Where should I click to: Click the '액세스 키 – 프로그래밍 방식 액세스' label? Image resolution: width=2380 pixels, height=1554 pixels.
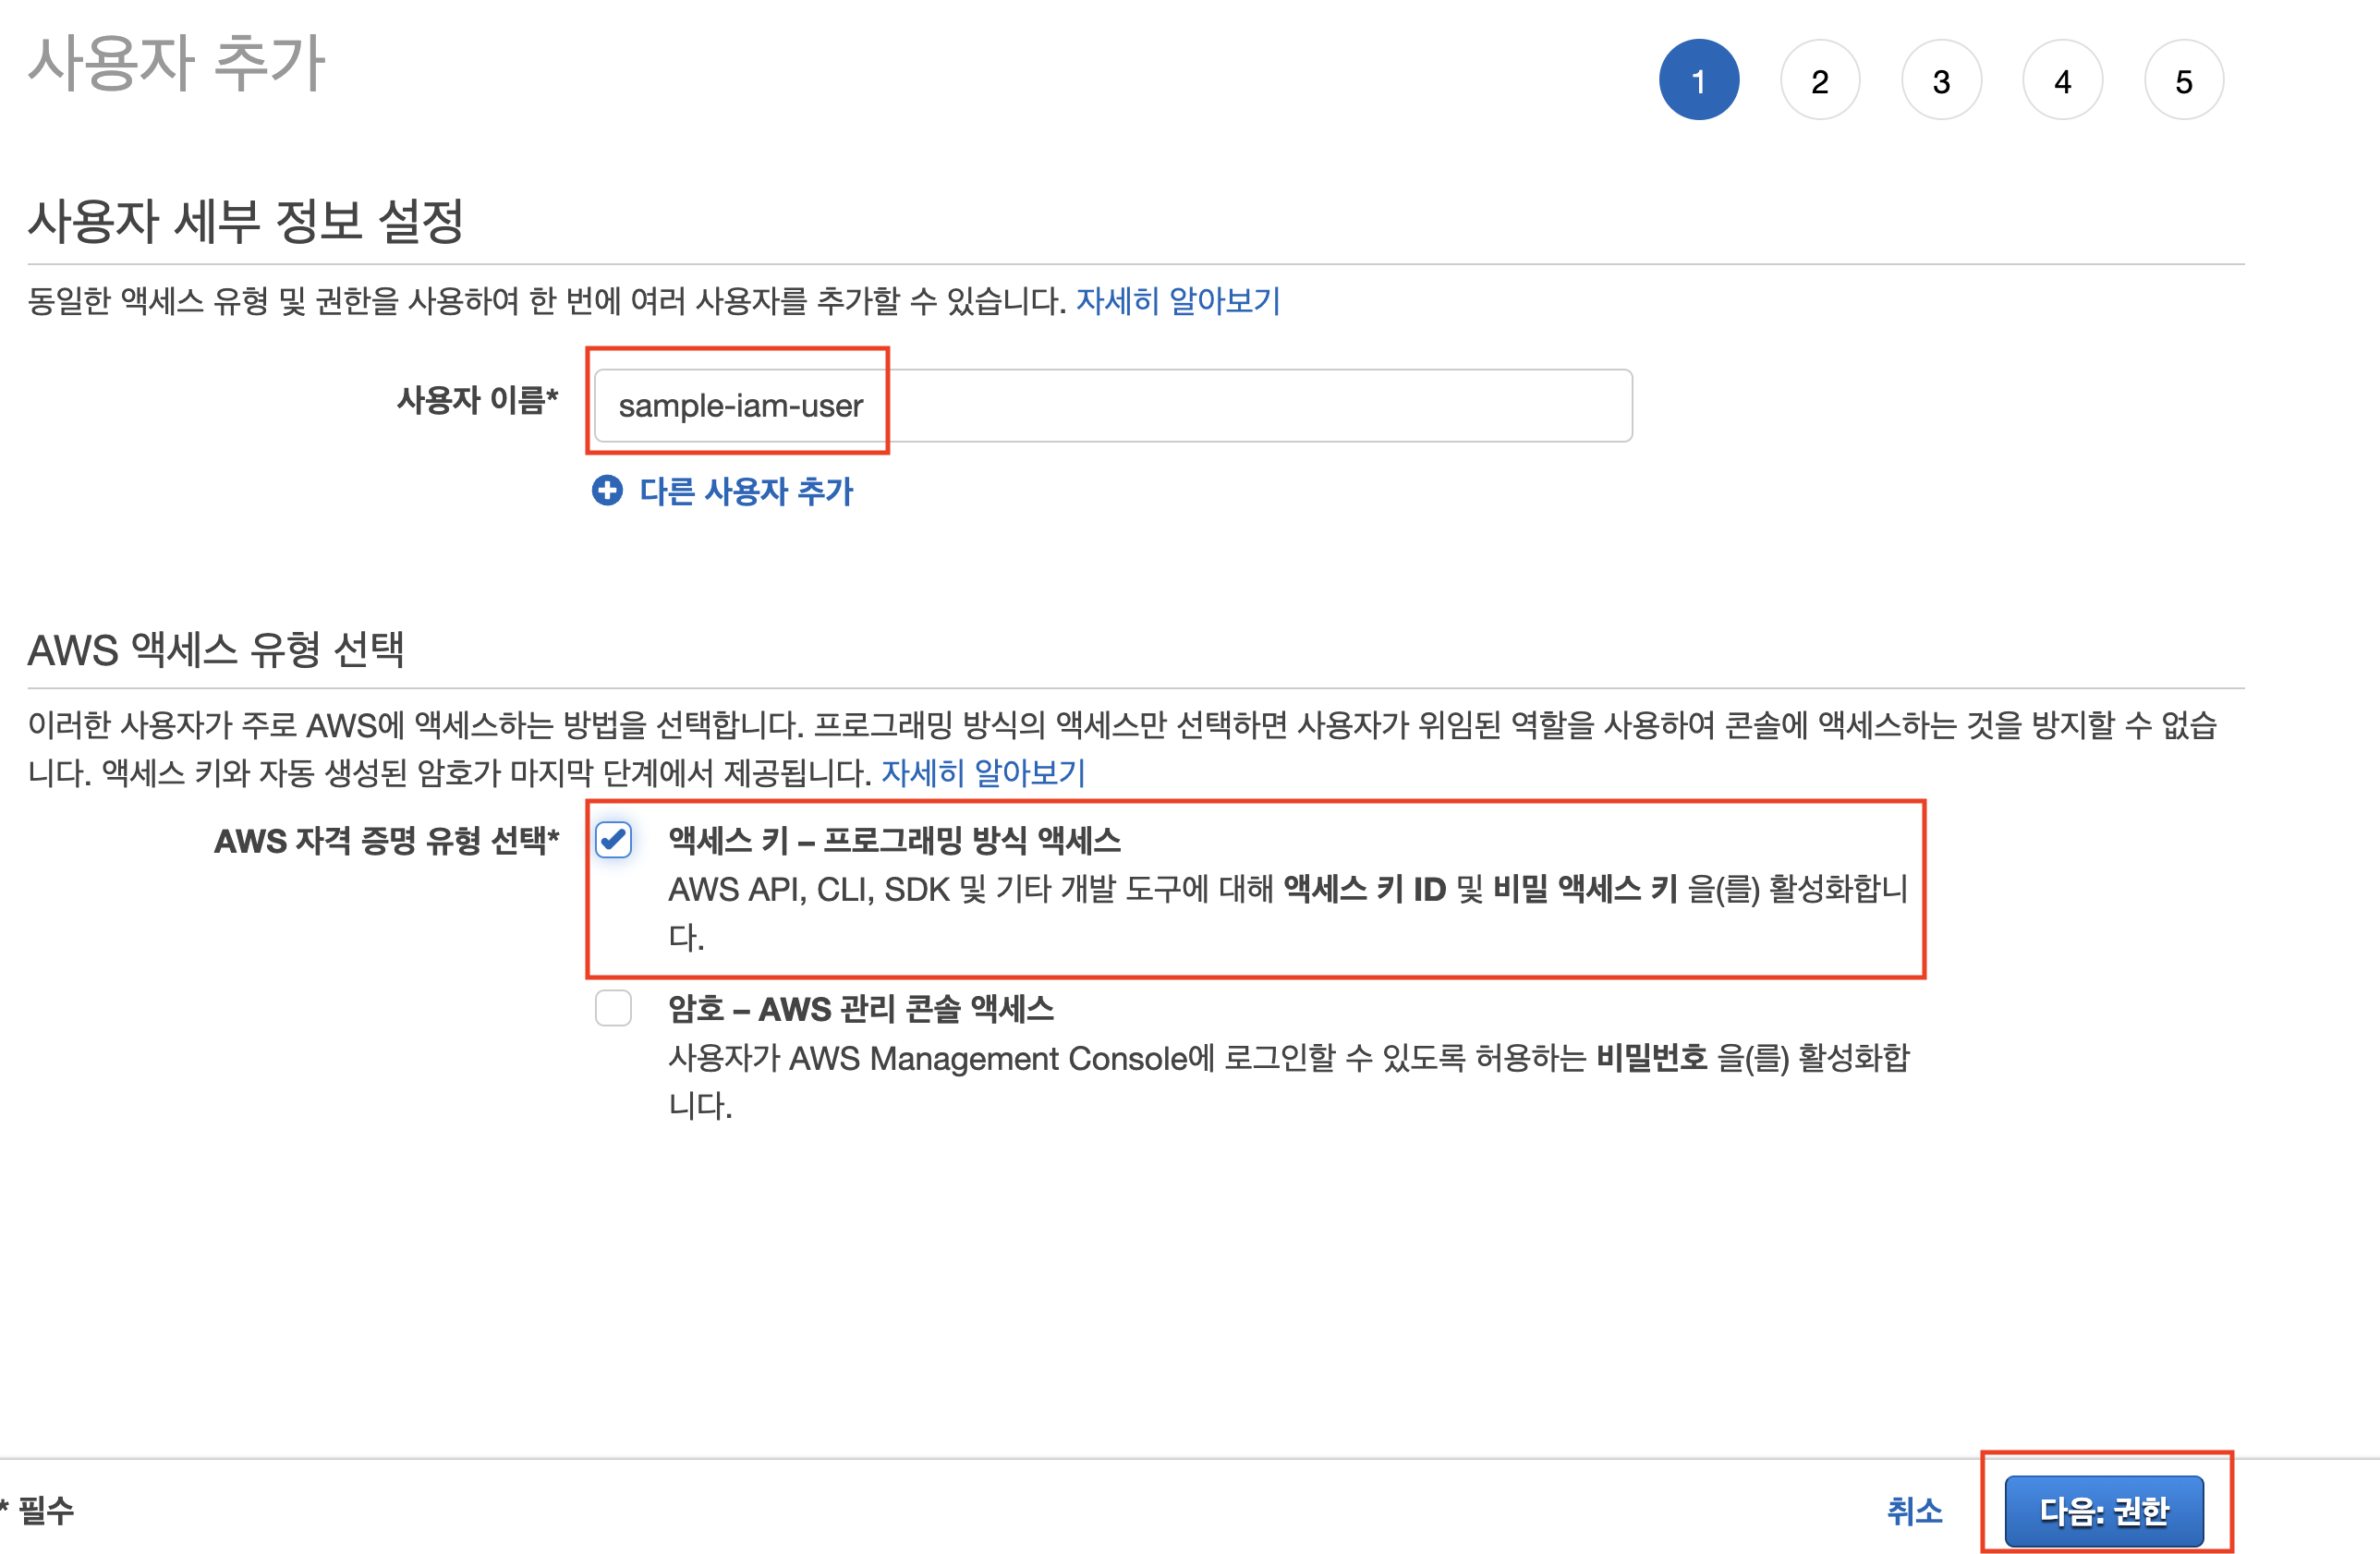tap(895, 840)
